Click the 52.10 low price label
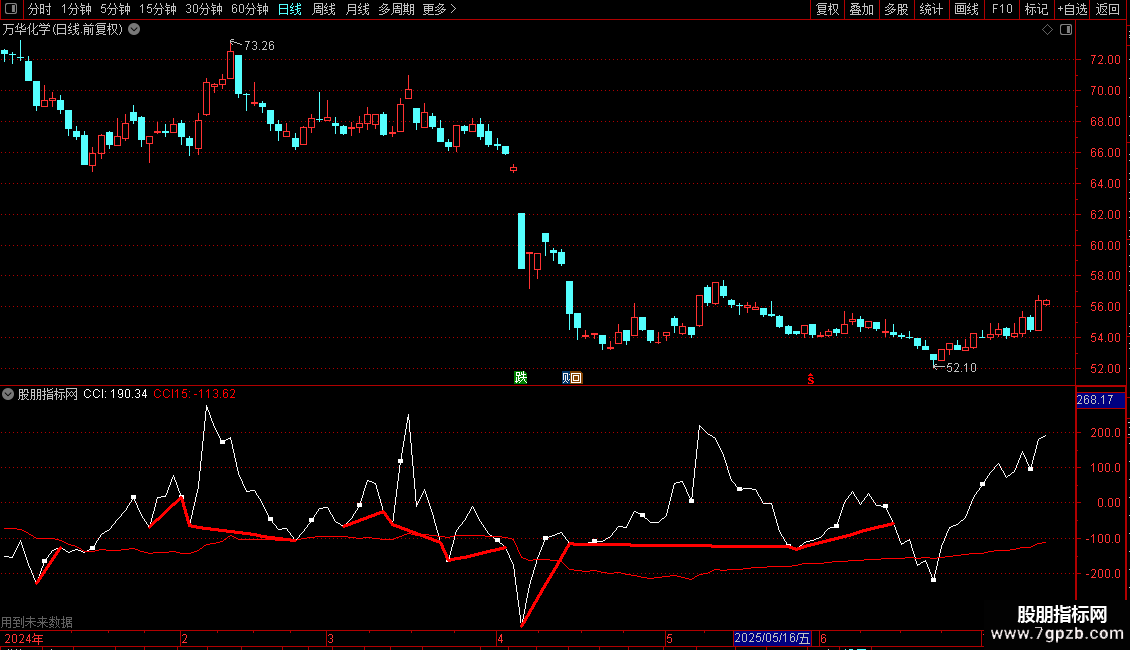The image size is (1130, 650). click(961, 368)
